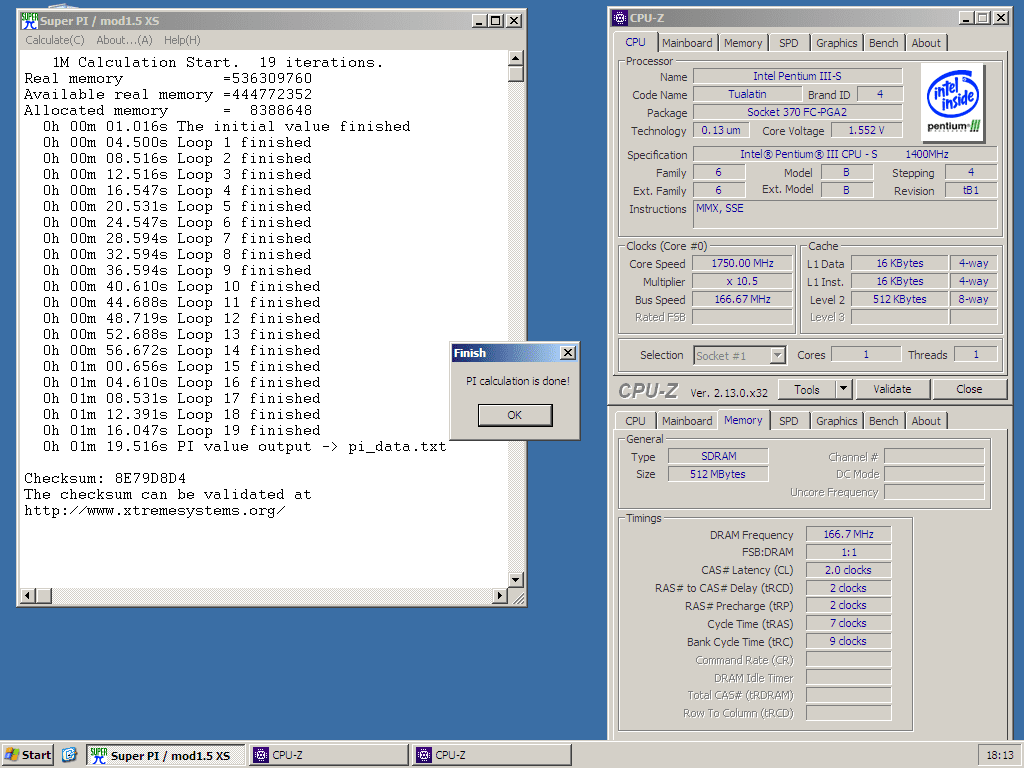This screenshot has height=768, width=1024.
Task: Click the Intel Inside Pentium III logo
Action: [952, 103]
